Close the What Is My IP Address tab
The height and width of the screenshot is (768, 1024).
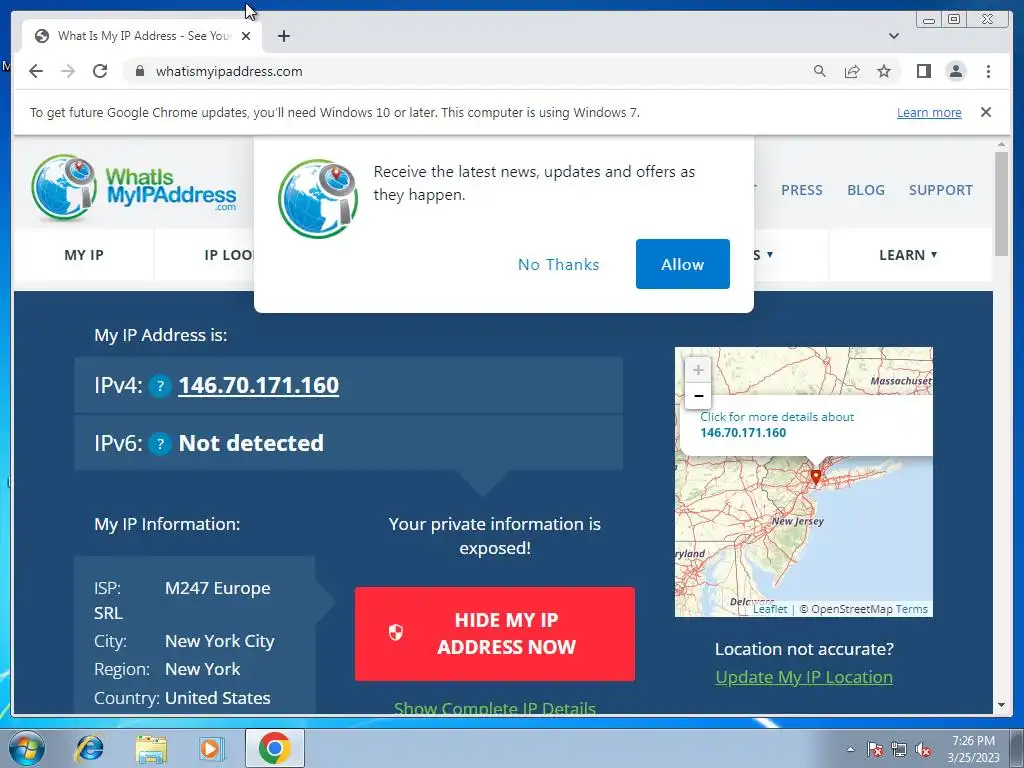(x=246, y=36)
